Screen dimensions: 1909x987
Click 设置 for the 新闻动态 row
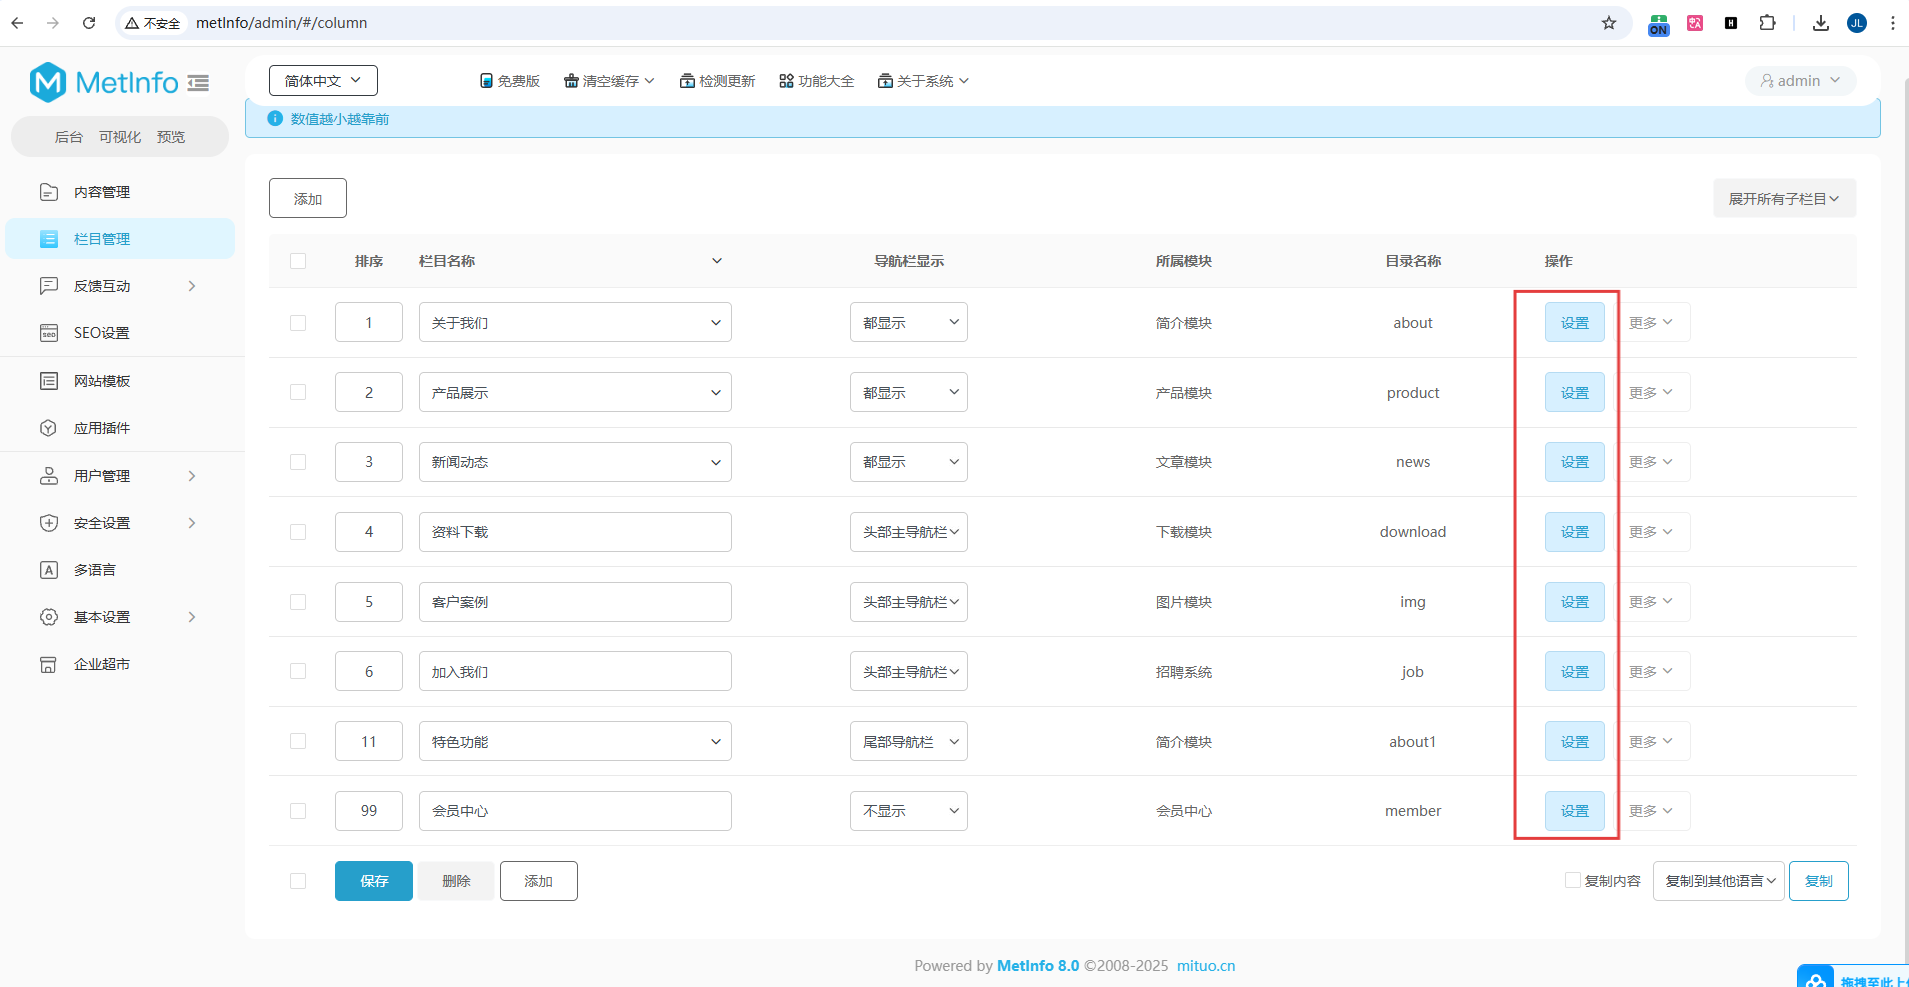pyautogui.click(x=1574, y=462)
